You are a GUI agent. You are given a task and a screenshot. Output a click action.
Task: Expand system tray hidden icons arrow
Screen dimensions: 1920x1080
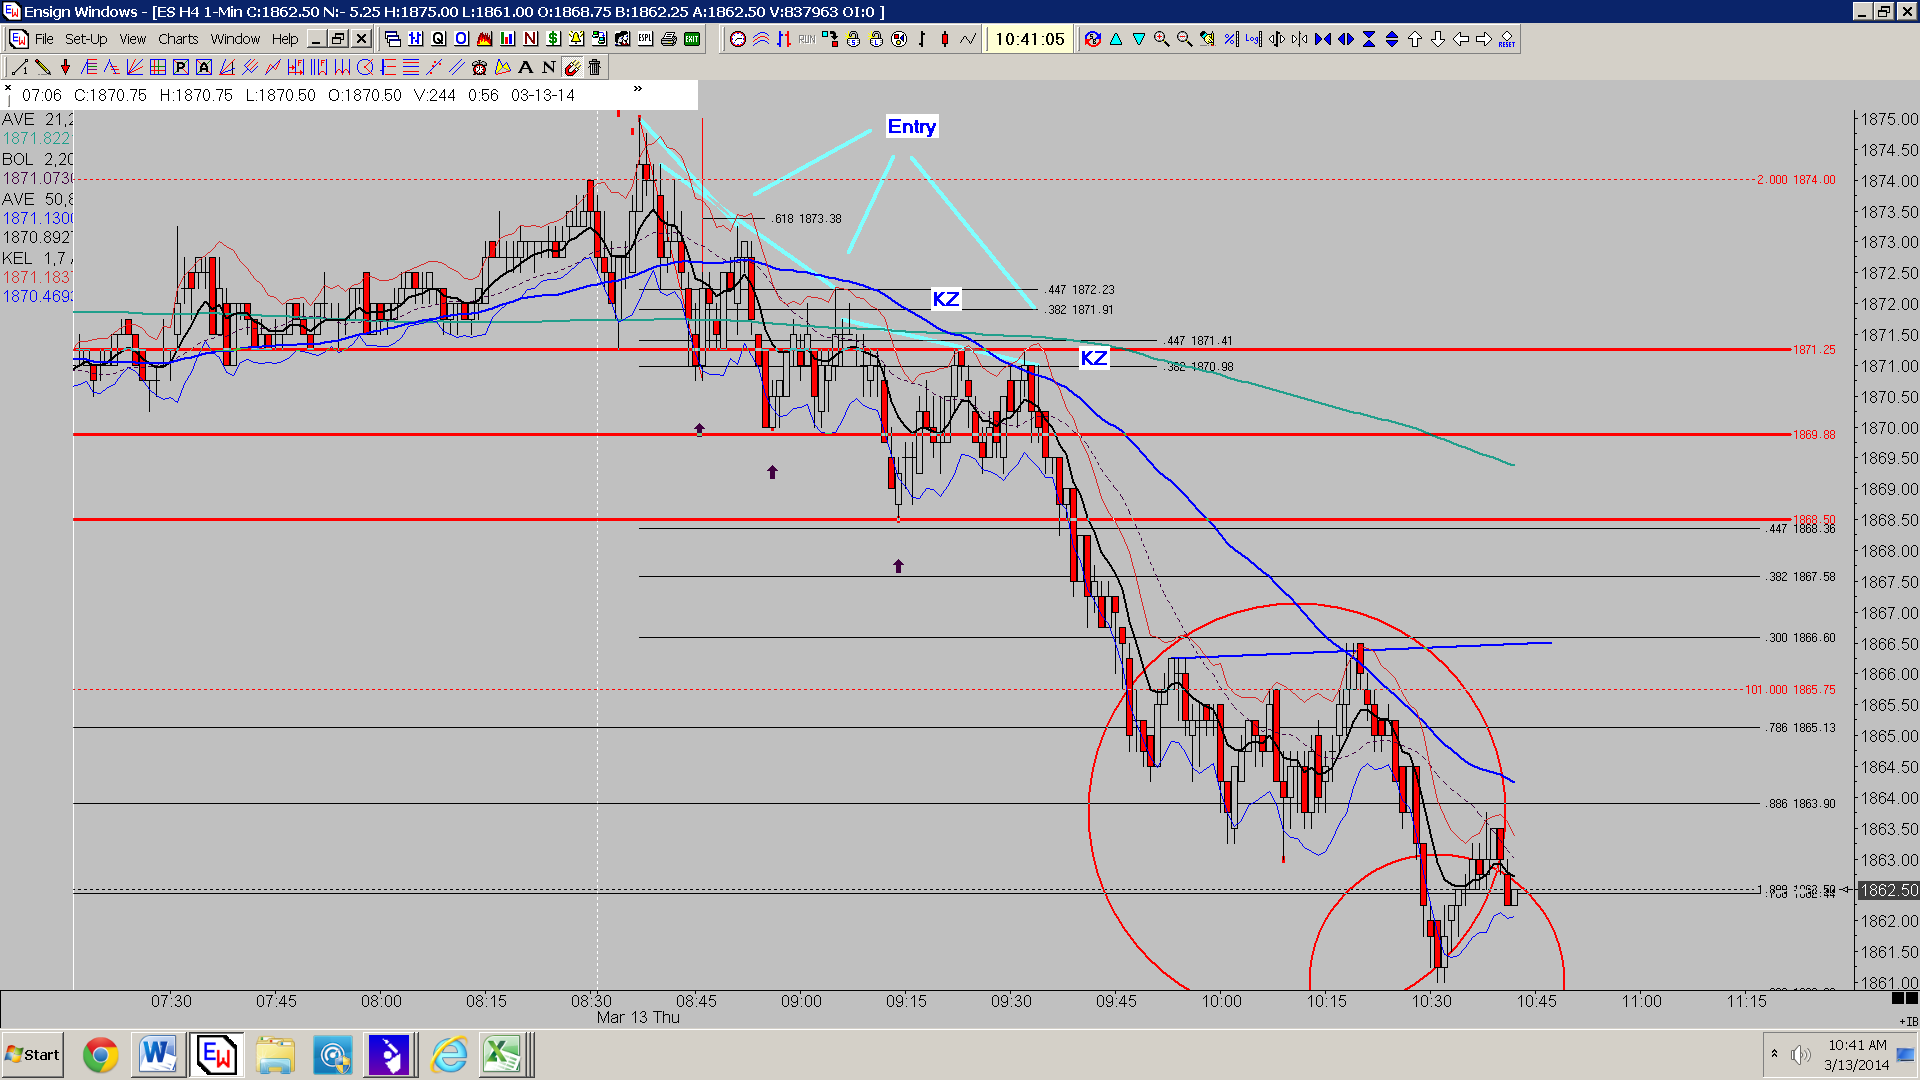(x=1774, y=1054)
